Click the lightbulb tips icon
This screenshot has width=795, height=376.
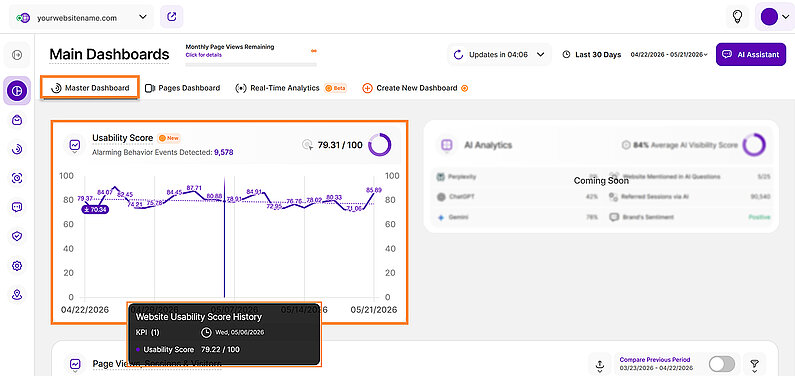[x=738, y=17]
